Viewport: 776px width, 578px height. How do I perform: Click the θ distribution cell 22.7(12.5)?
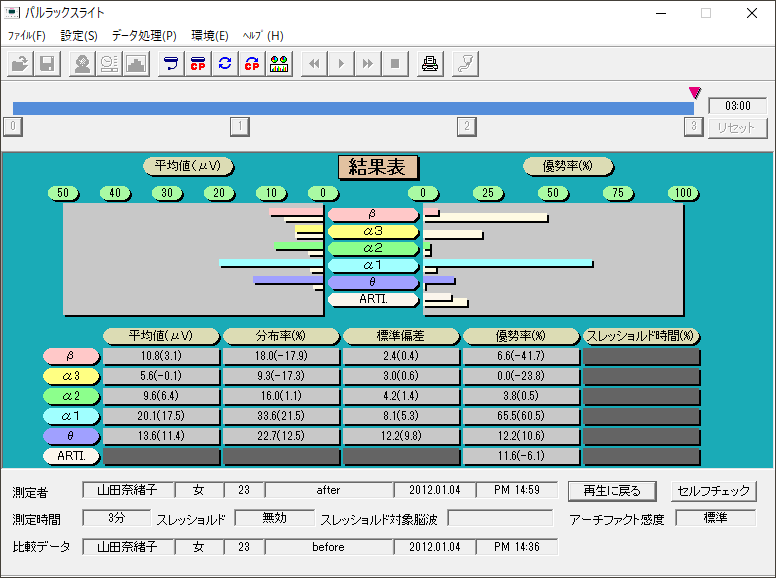click(x=281, y=436)
